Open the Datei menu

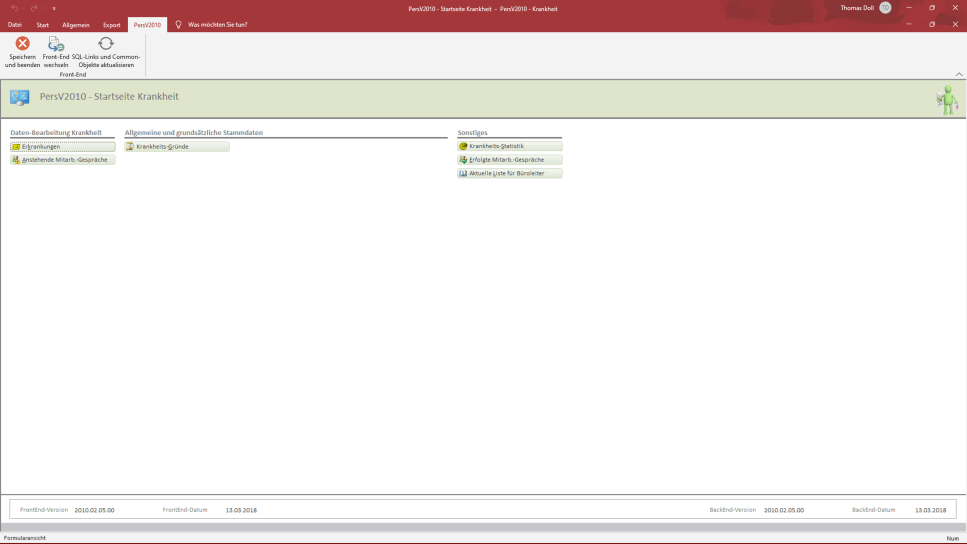14,24
